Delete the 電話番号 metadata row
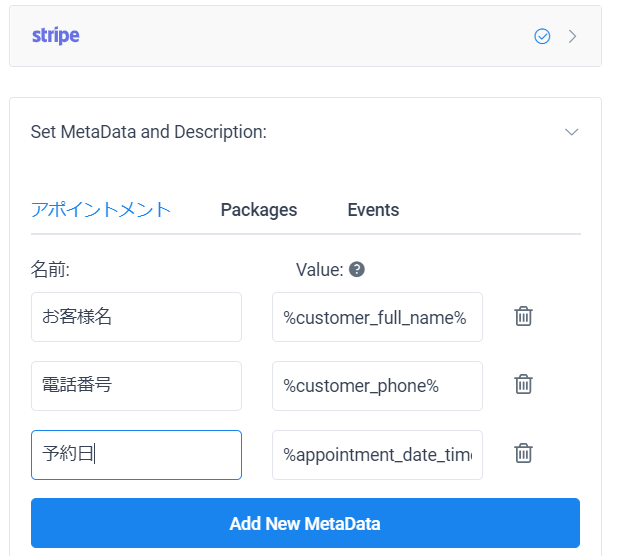This screenshot has height=556, width=632. click(x=523, y=385)
